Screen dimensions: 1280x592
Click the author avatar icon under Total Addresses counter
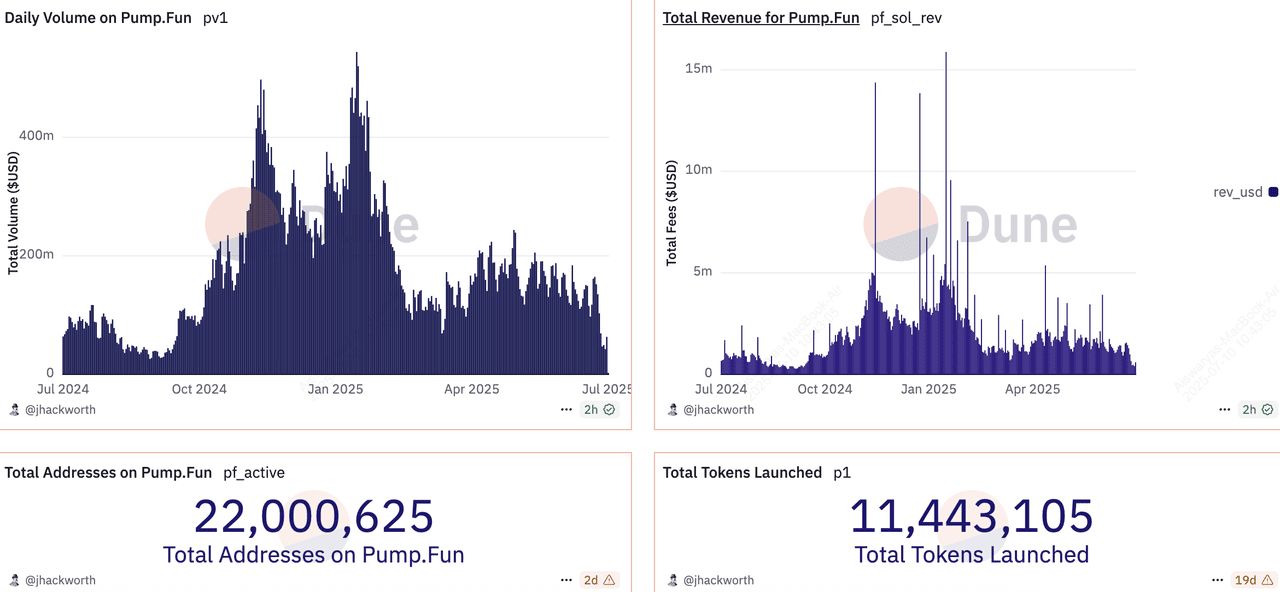[x=13, y=579]
